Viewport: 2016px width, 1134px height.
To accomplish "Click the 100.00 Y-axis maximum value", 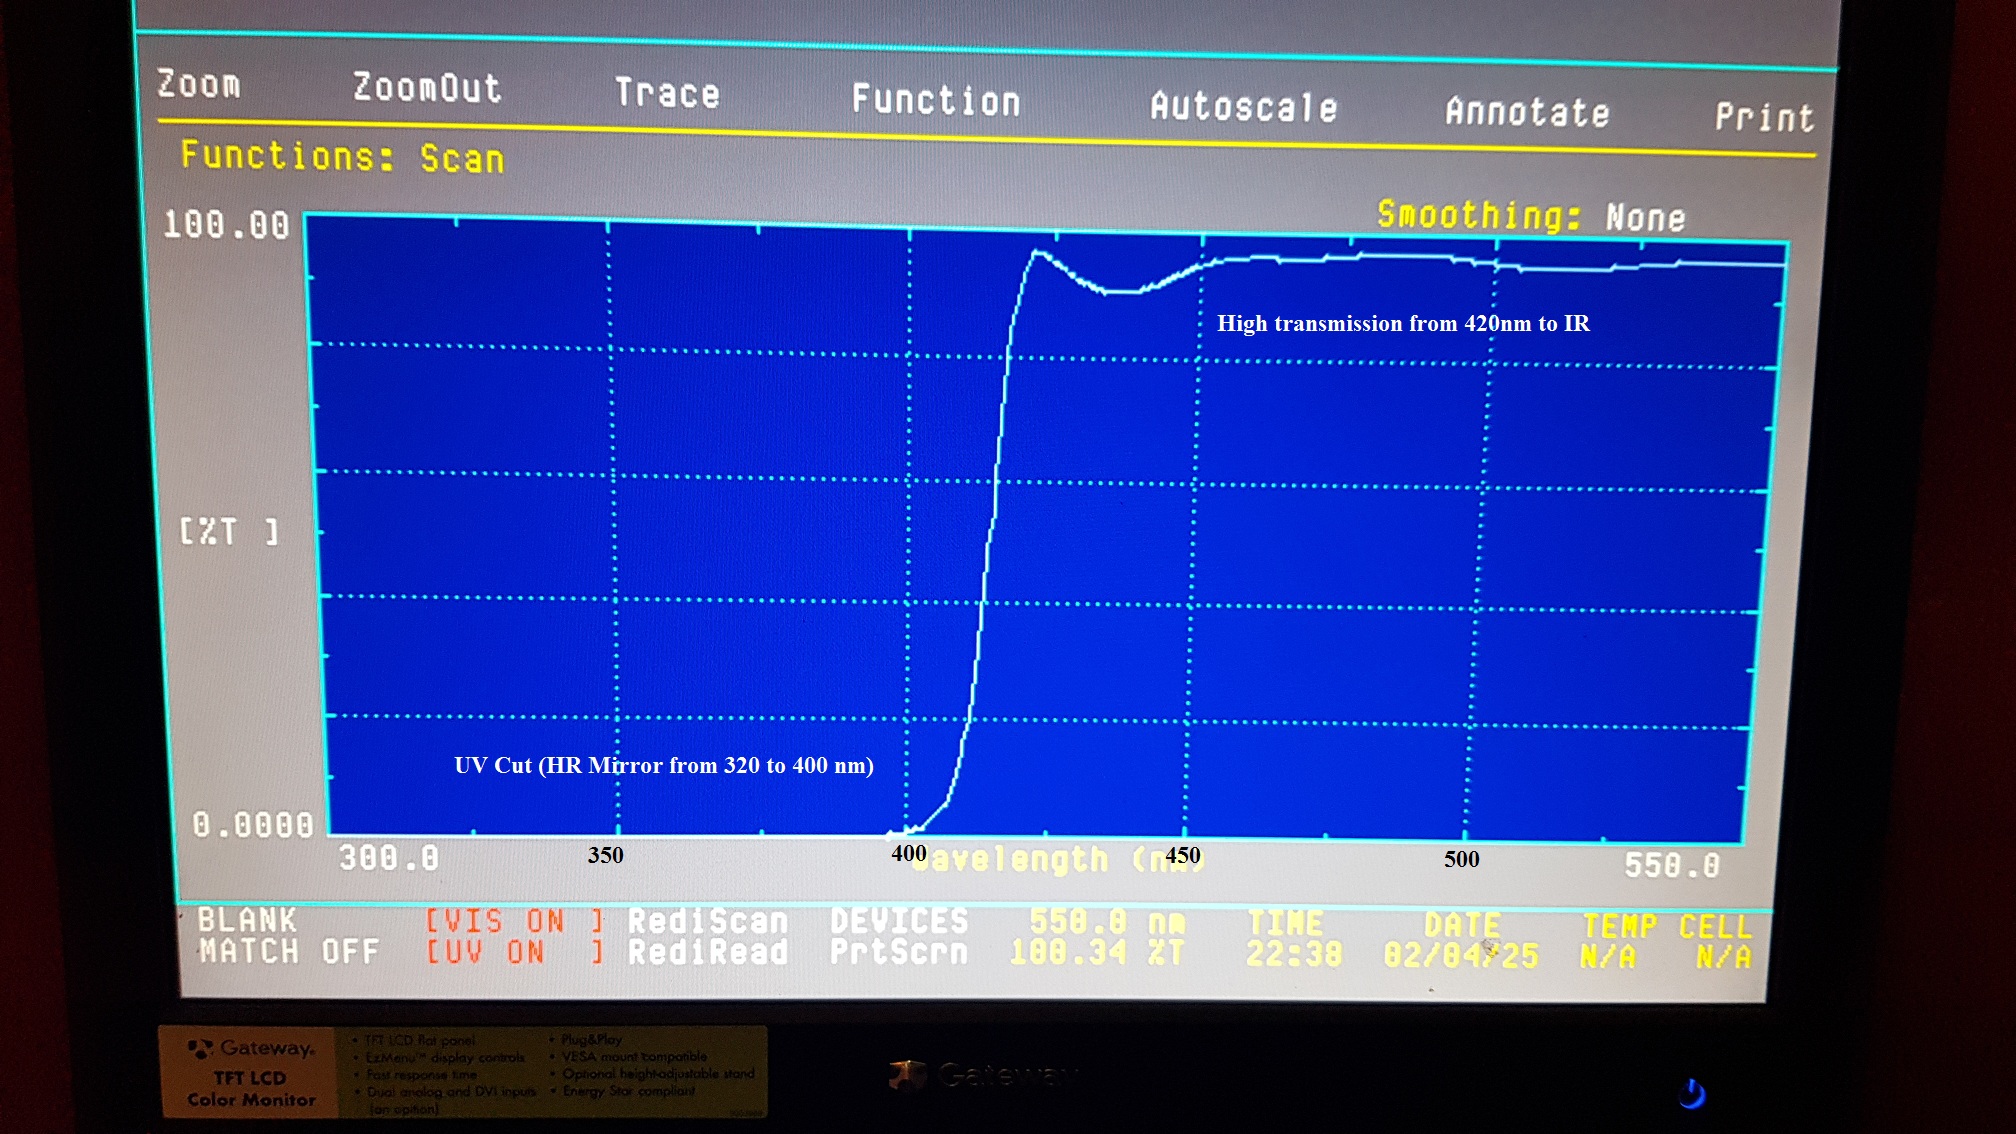I will [x=226, y=224].
